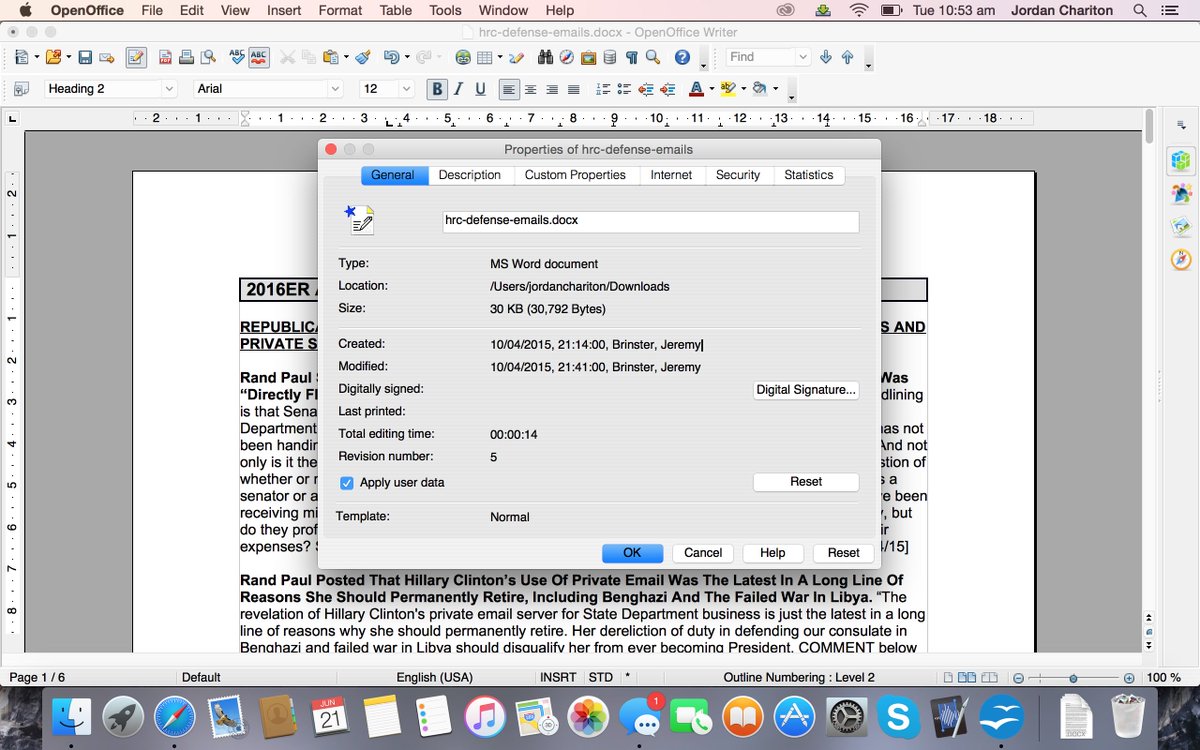Save the document with floppy icon
1200x750 pixels.
click(85, 57)
